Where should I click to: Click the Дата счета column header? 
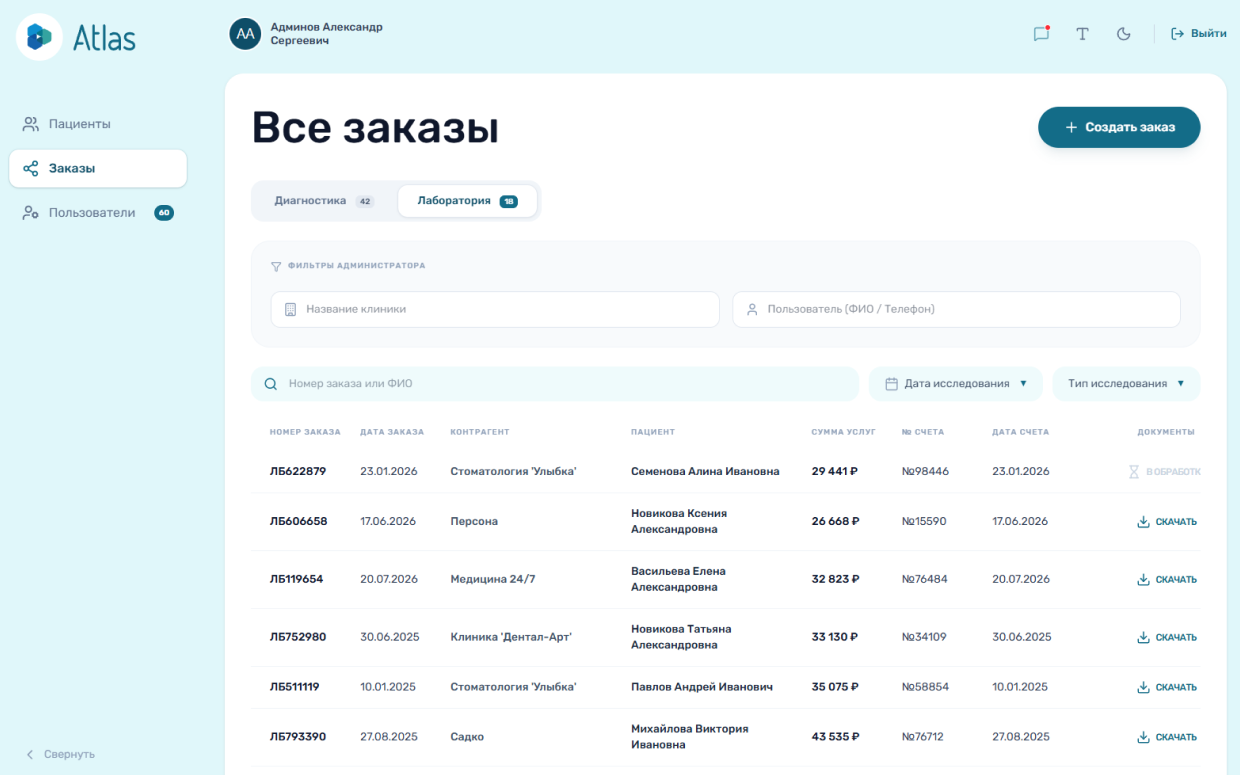[x=1021, y=432]
